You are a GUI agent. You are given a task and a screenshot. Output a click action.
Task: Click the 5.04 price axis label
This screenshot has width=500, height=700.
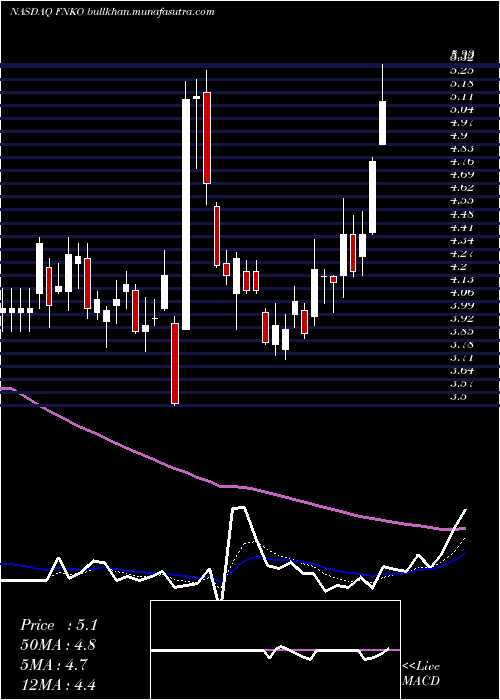pos(462,109)
